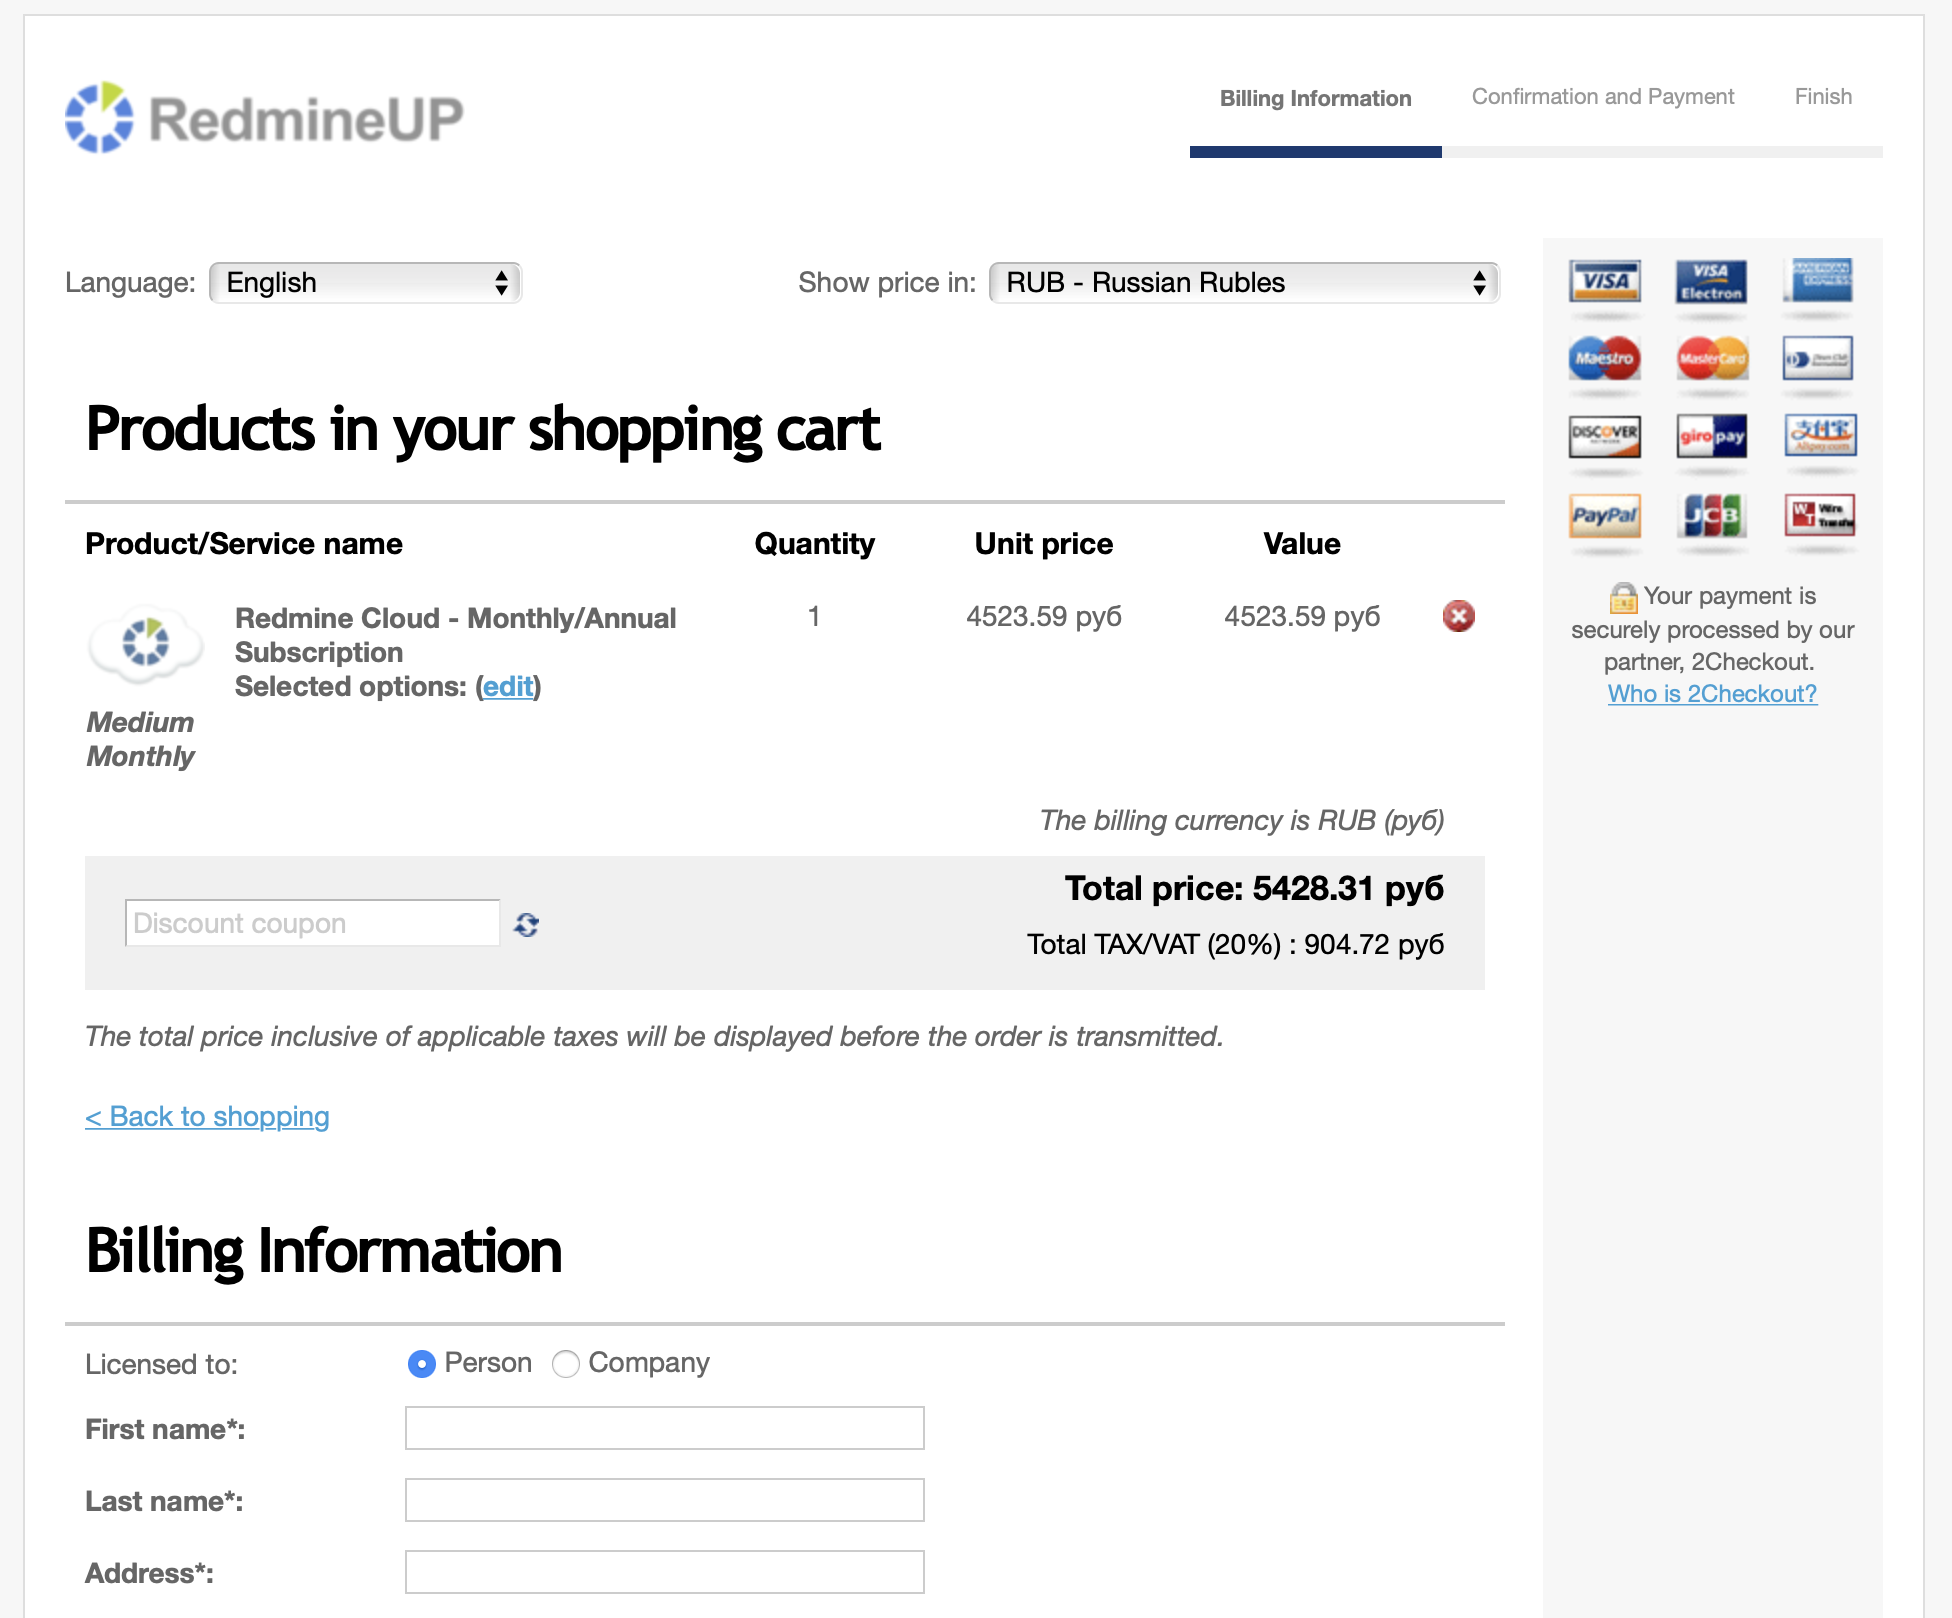Go to the Confirmation and Payment step

[x=1603, y=96]
